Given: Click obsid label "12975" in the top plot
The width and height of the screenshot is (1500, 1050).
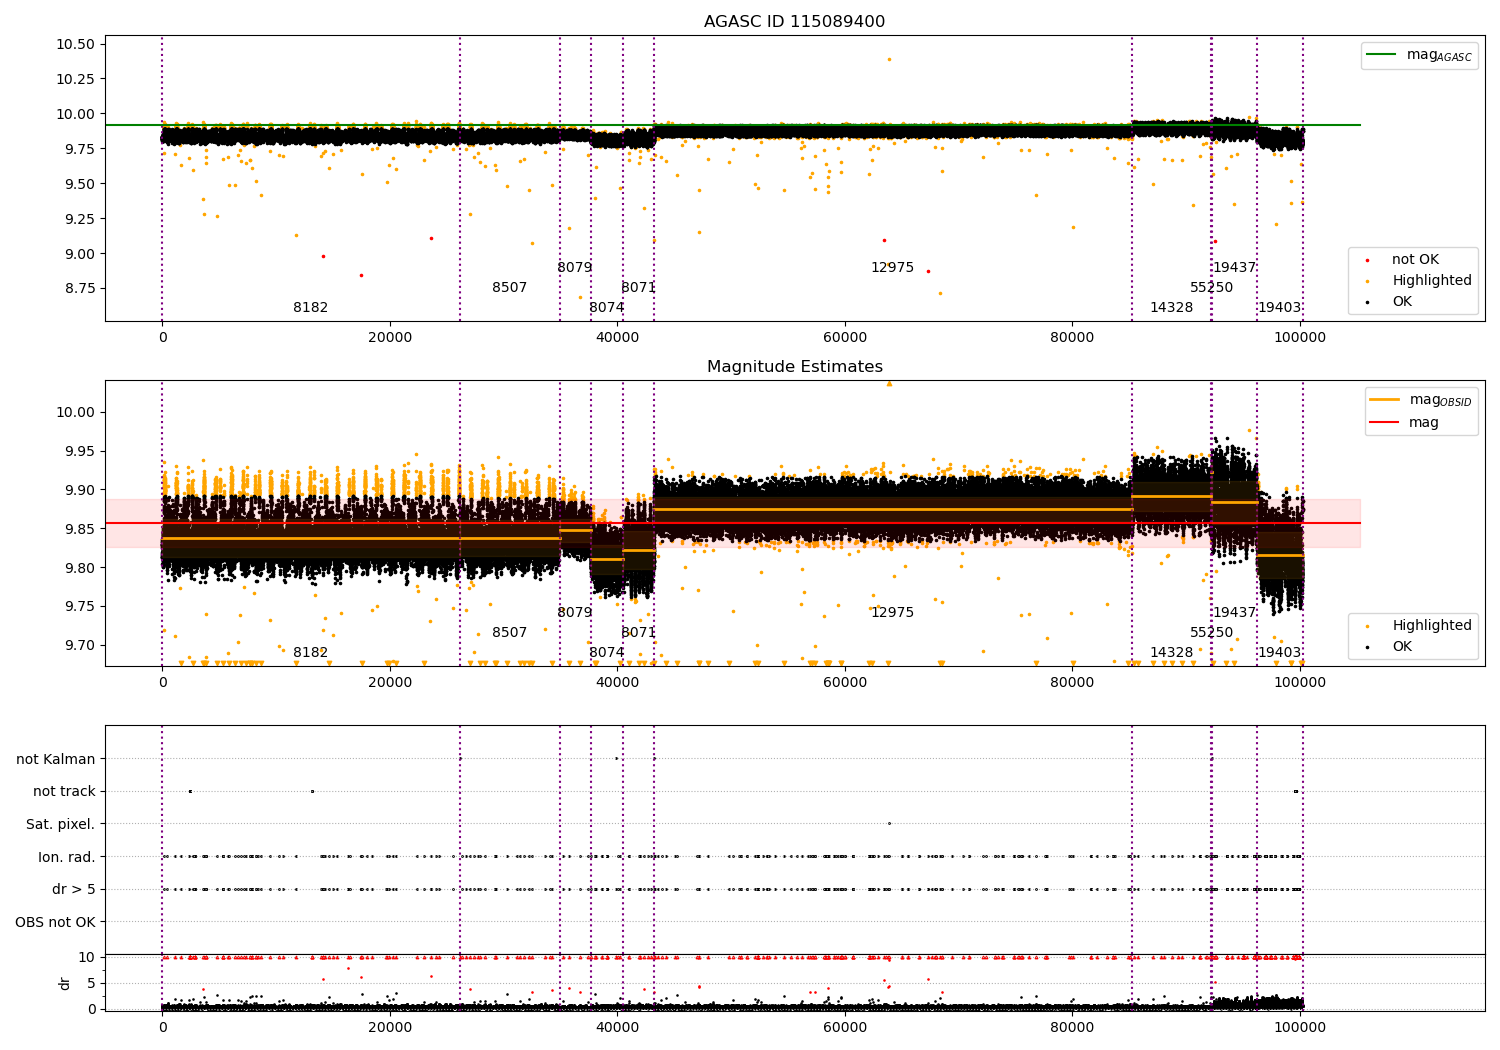Looking at the screenshot, I should 892,268.
